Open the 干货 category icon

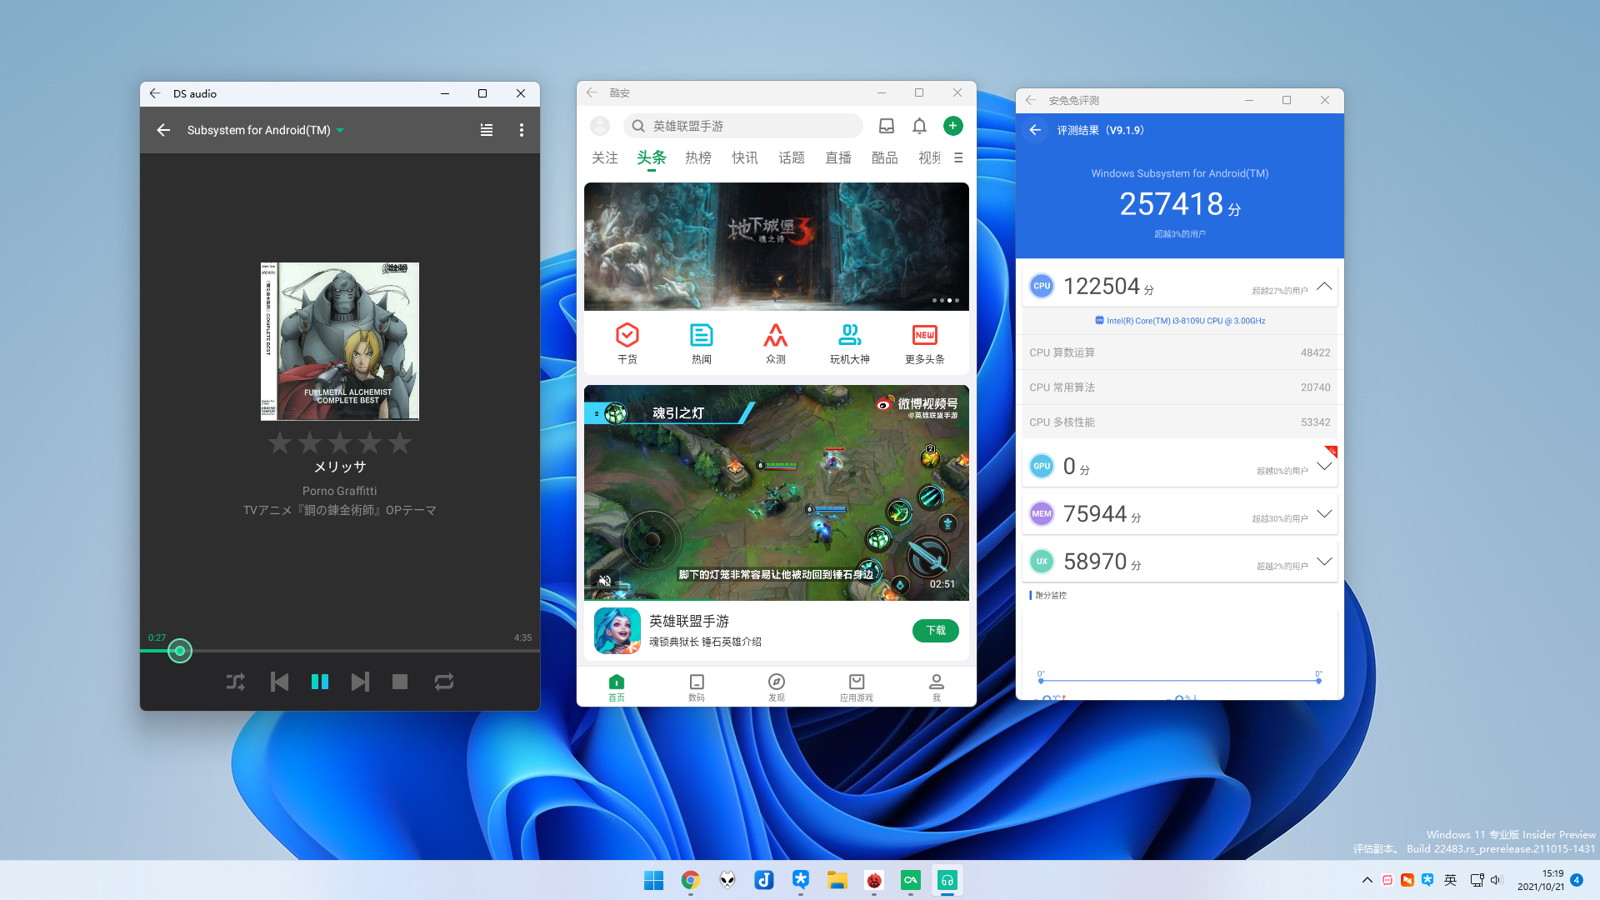coord(627,343)
